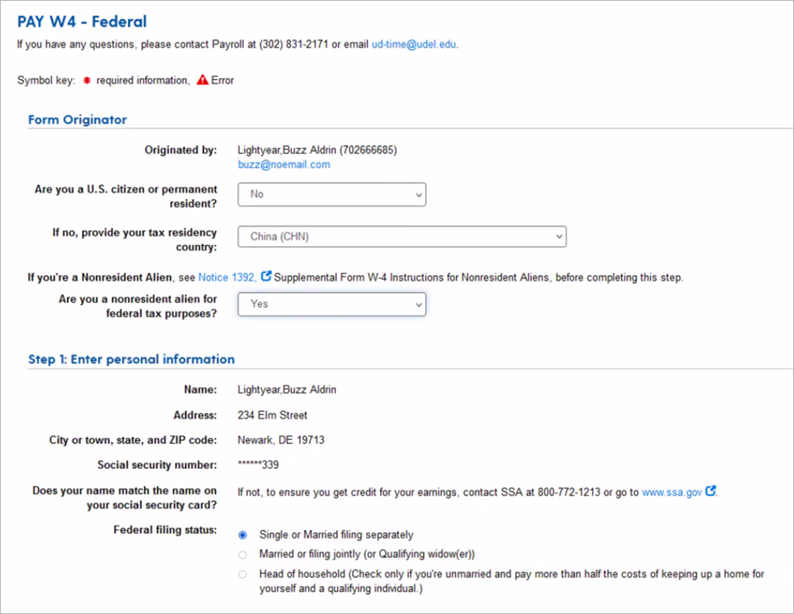Select Married or filing jointly radio option
Viewport: 794px width, 614px height.
[243, 555]
